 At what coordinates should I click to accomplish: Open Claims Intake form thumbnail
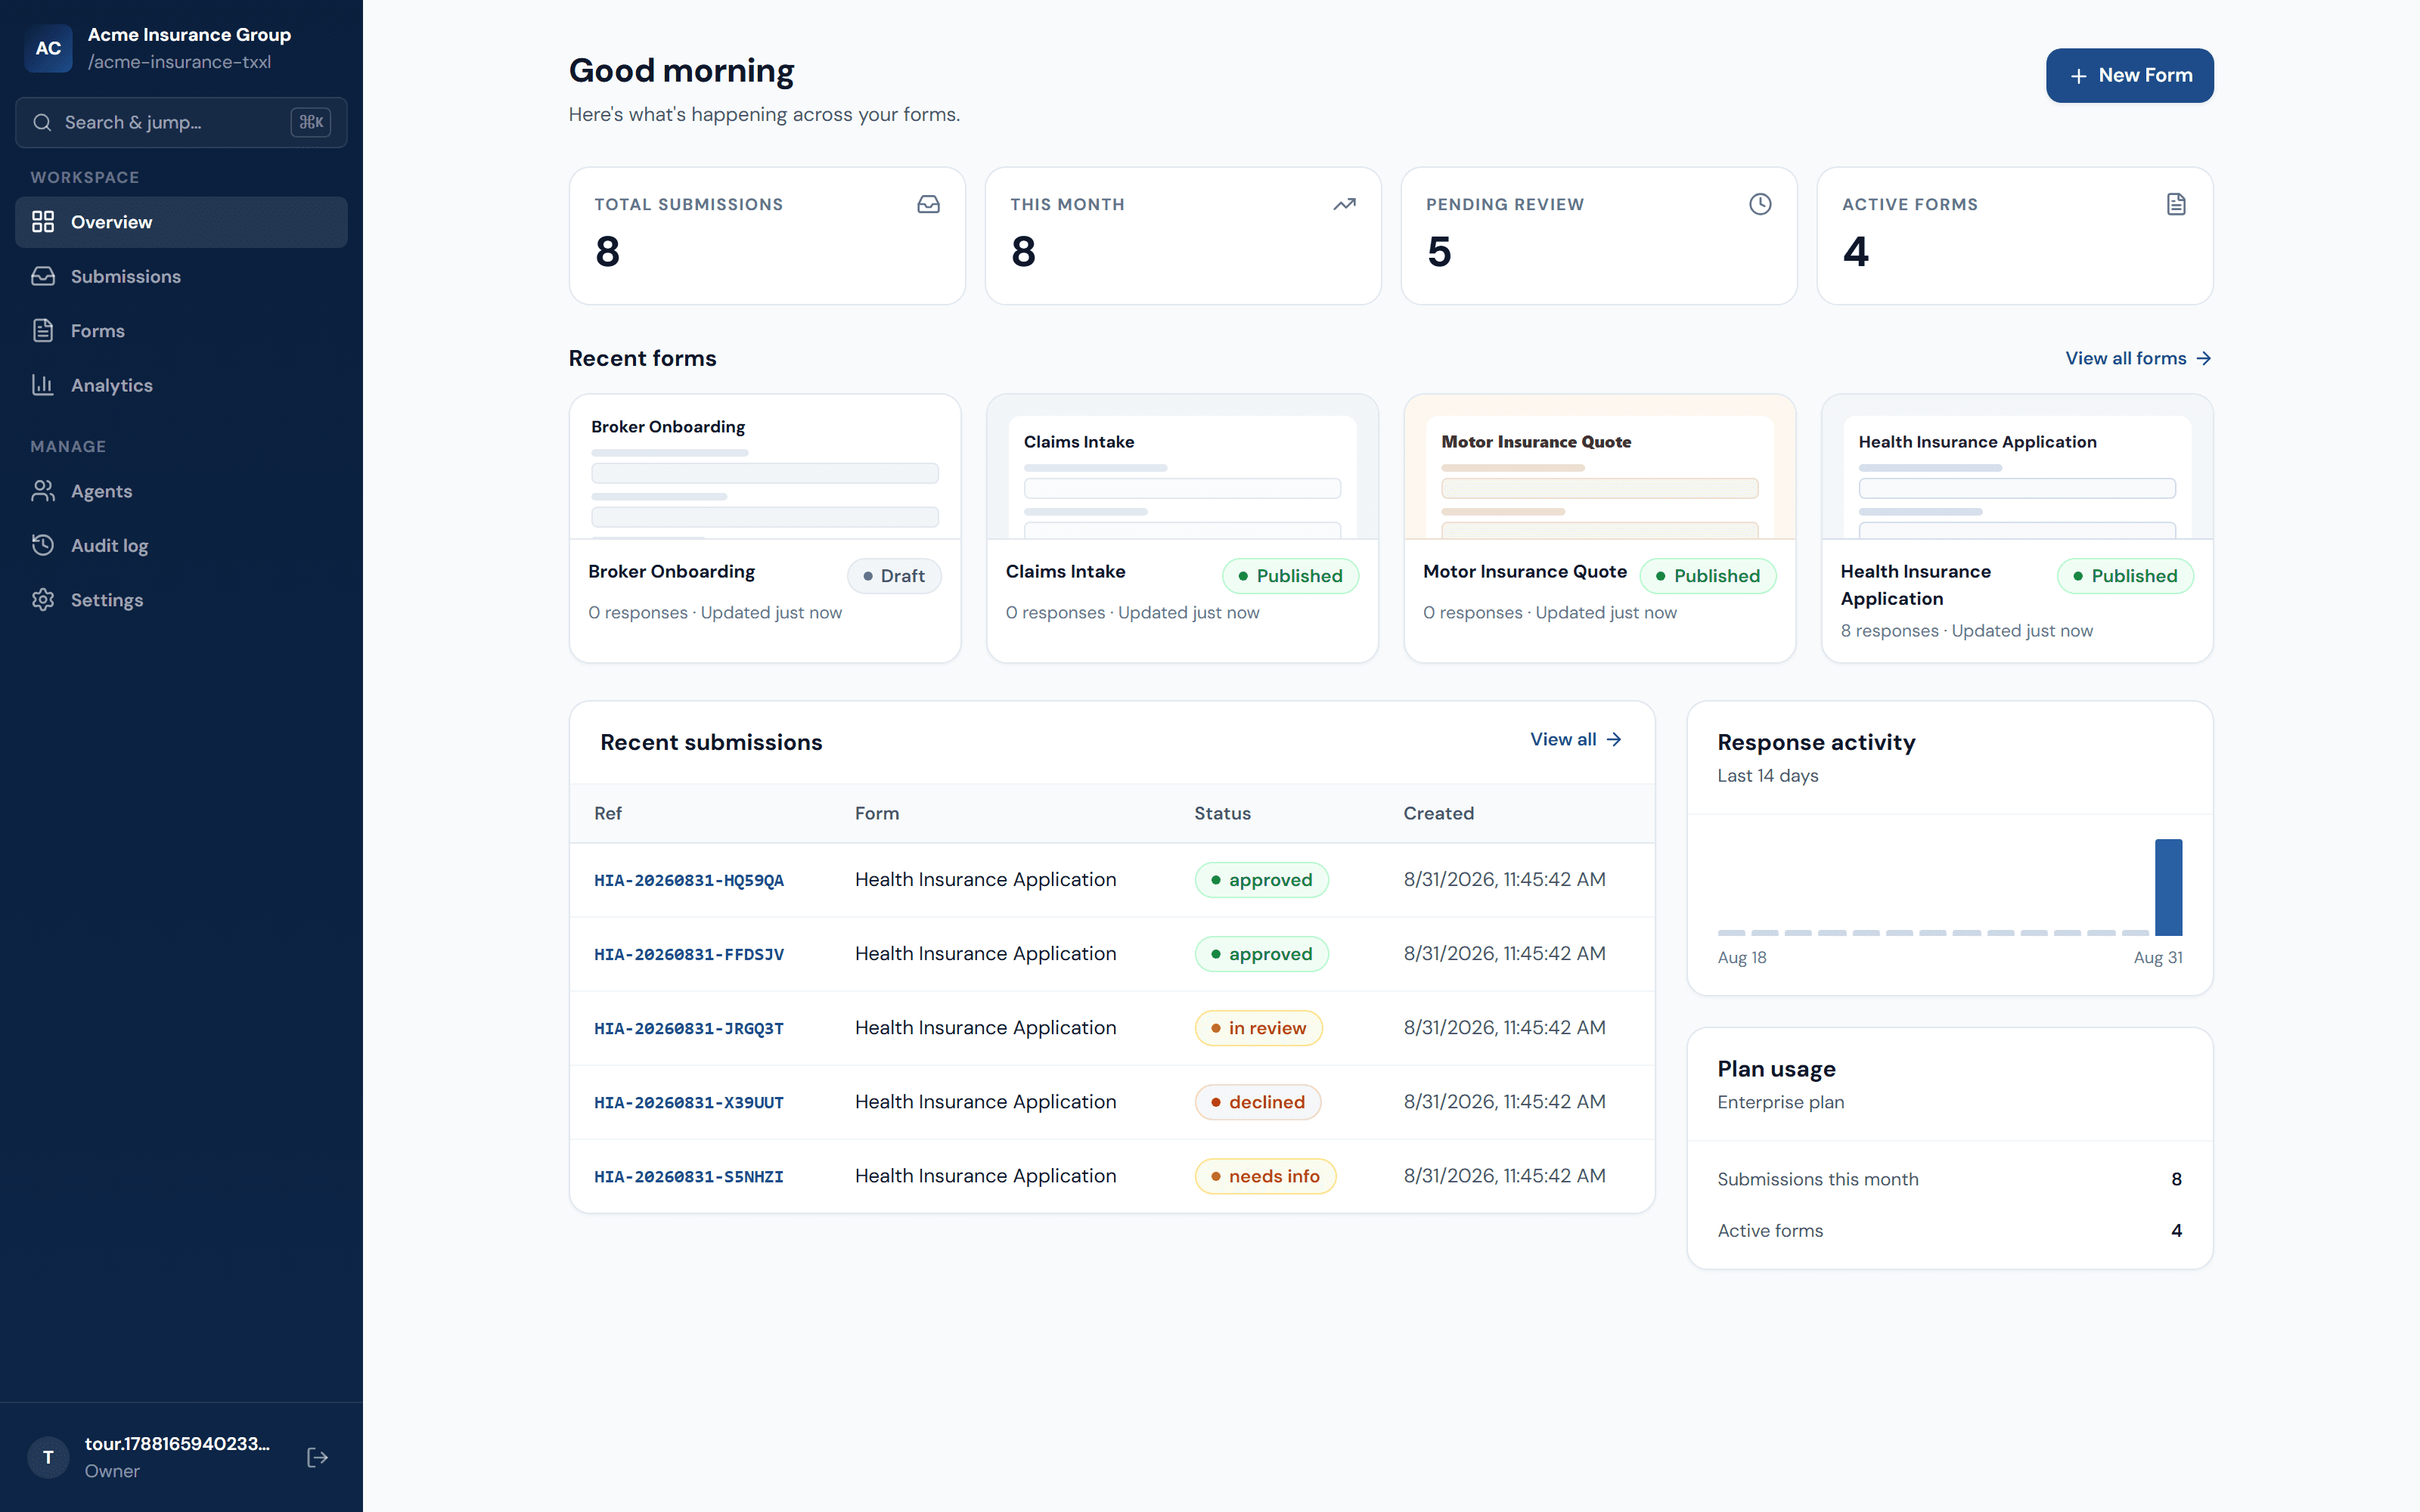1182,467
